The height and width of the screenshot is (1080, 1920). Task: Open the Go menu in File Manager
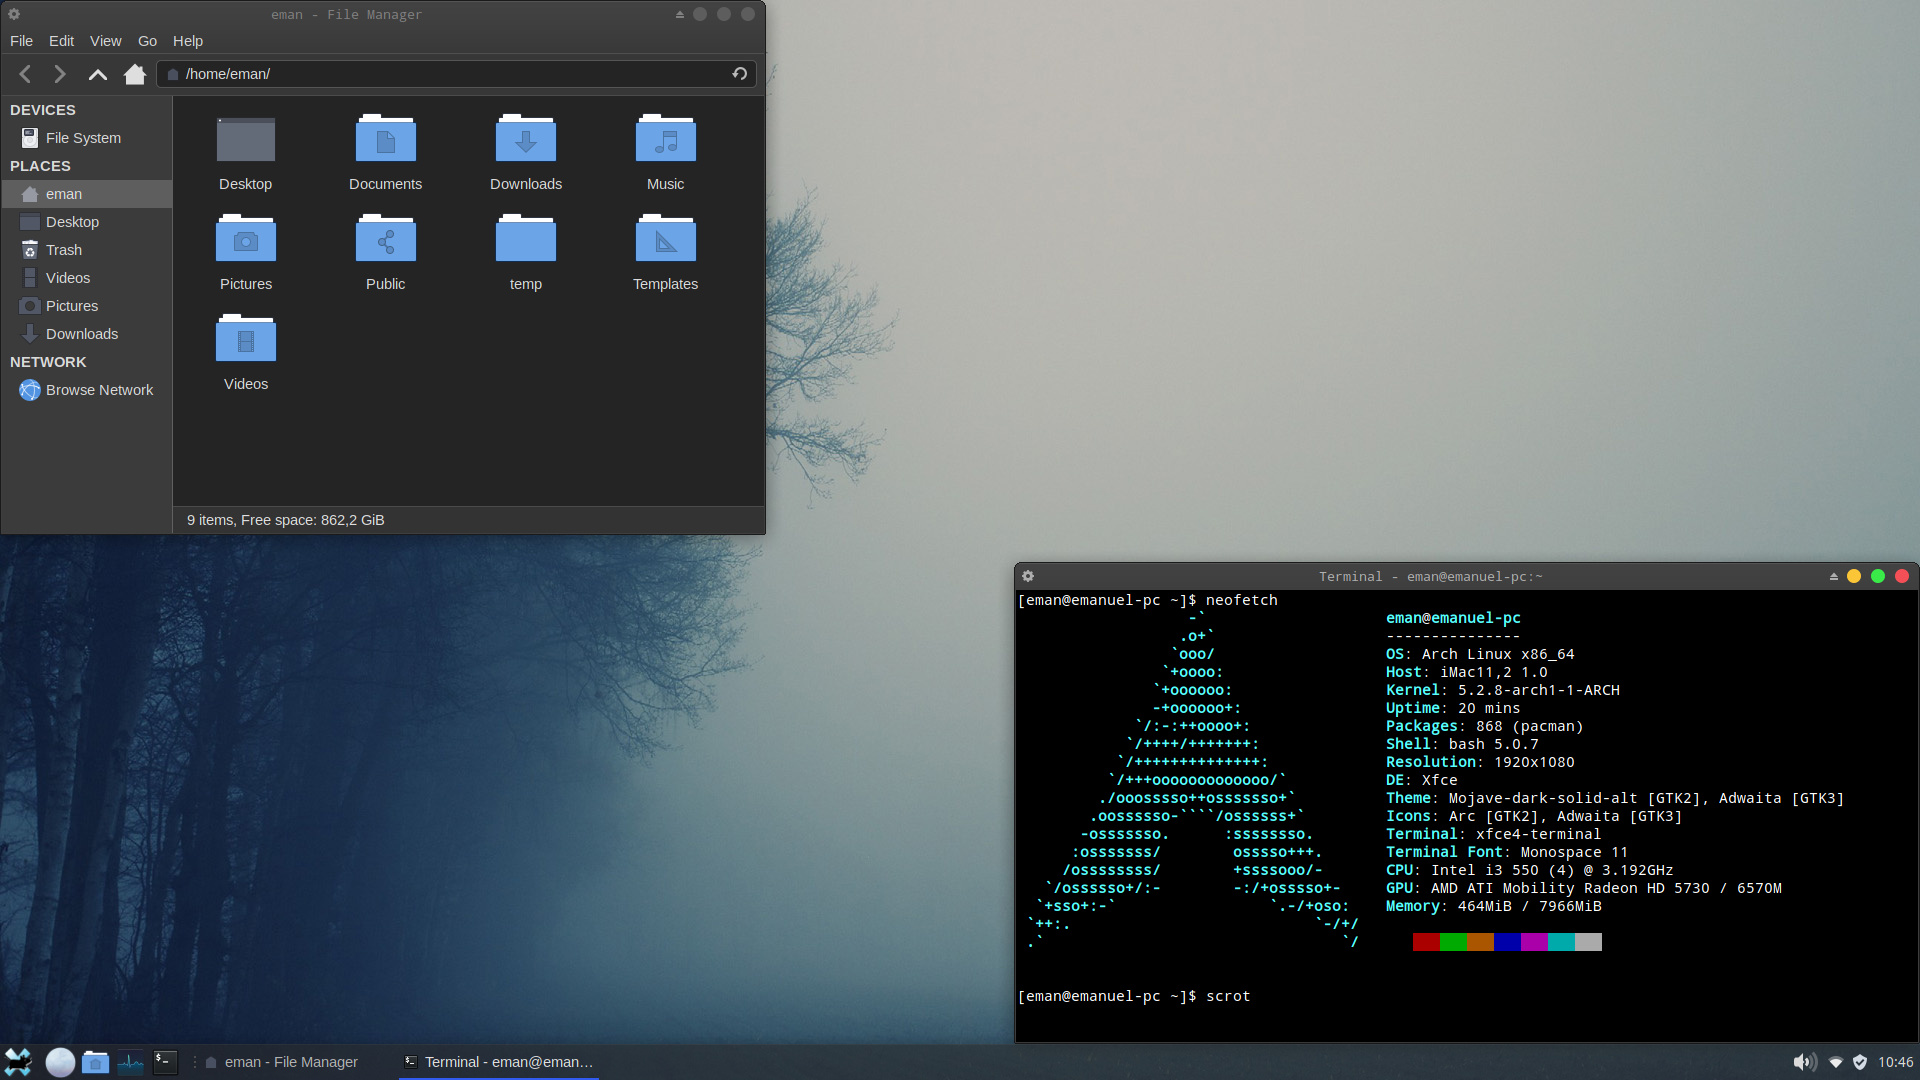(x=147, y=41)
